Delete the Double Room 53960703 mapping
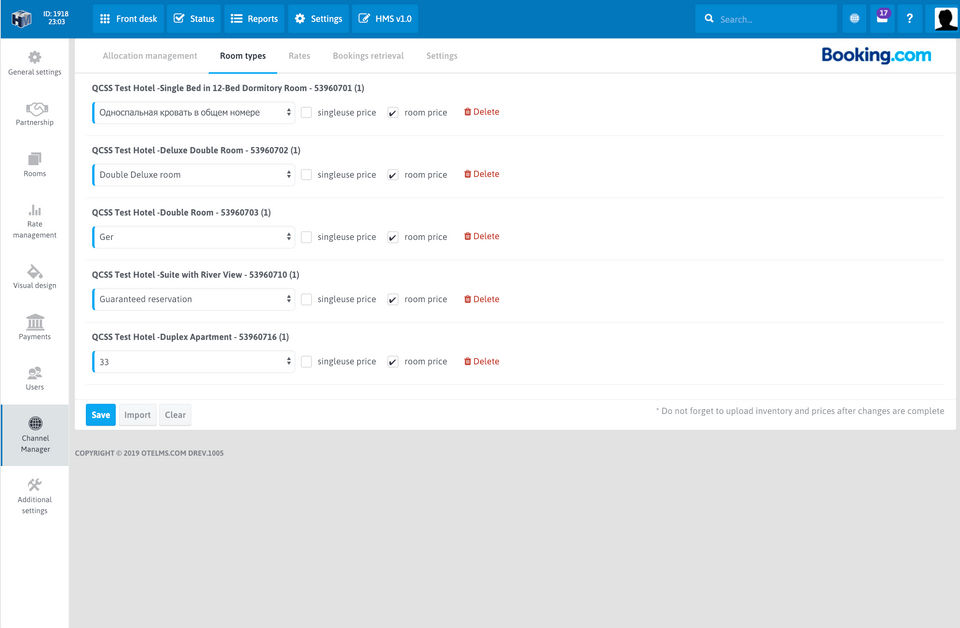The height and width of the screenshot is (628, 960). 482,236
